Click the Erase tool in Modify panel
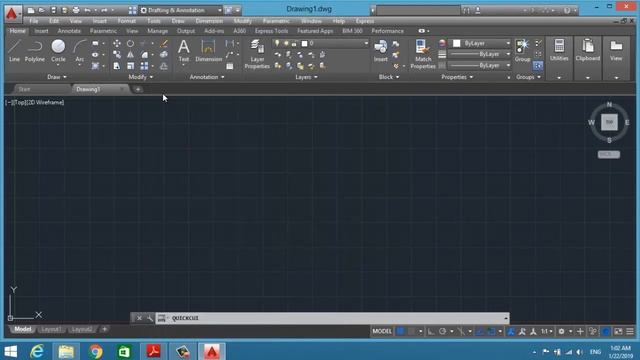 coord(164,43)
